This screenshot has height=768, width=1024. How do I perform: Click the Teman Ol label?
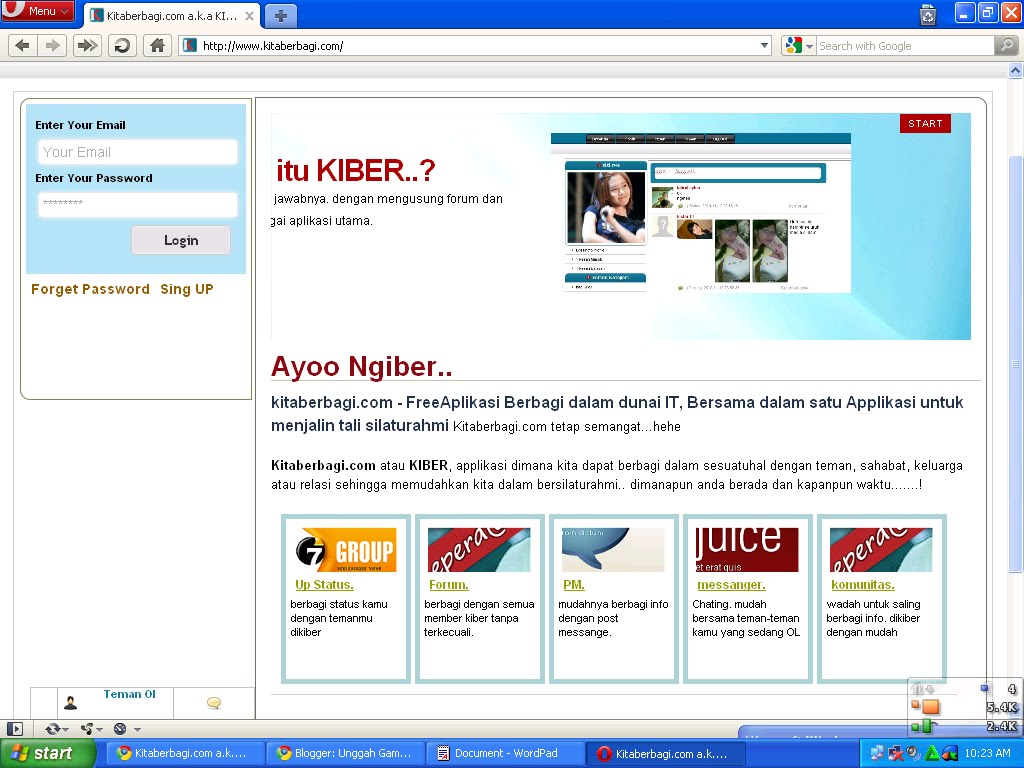tap(129, 694)
